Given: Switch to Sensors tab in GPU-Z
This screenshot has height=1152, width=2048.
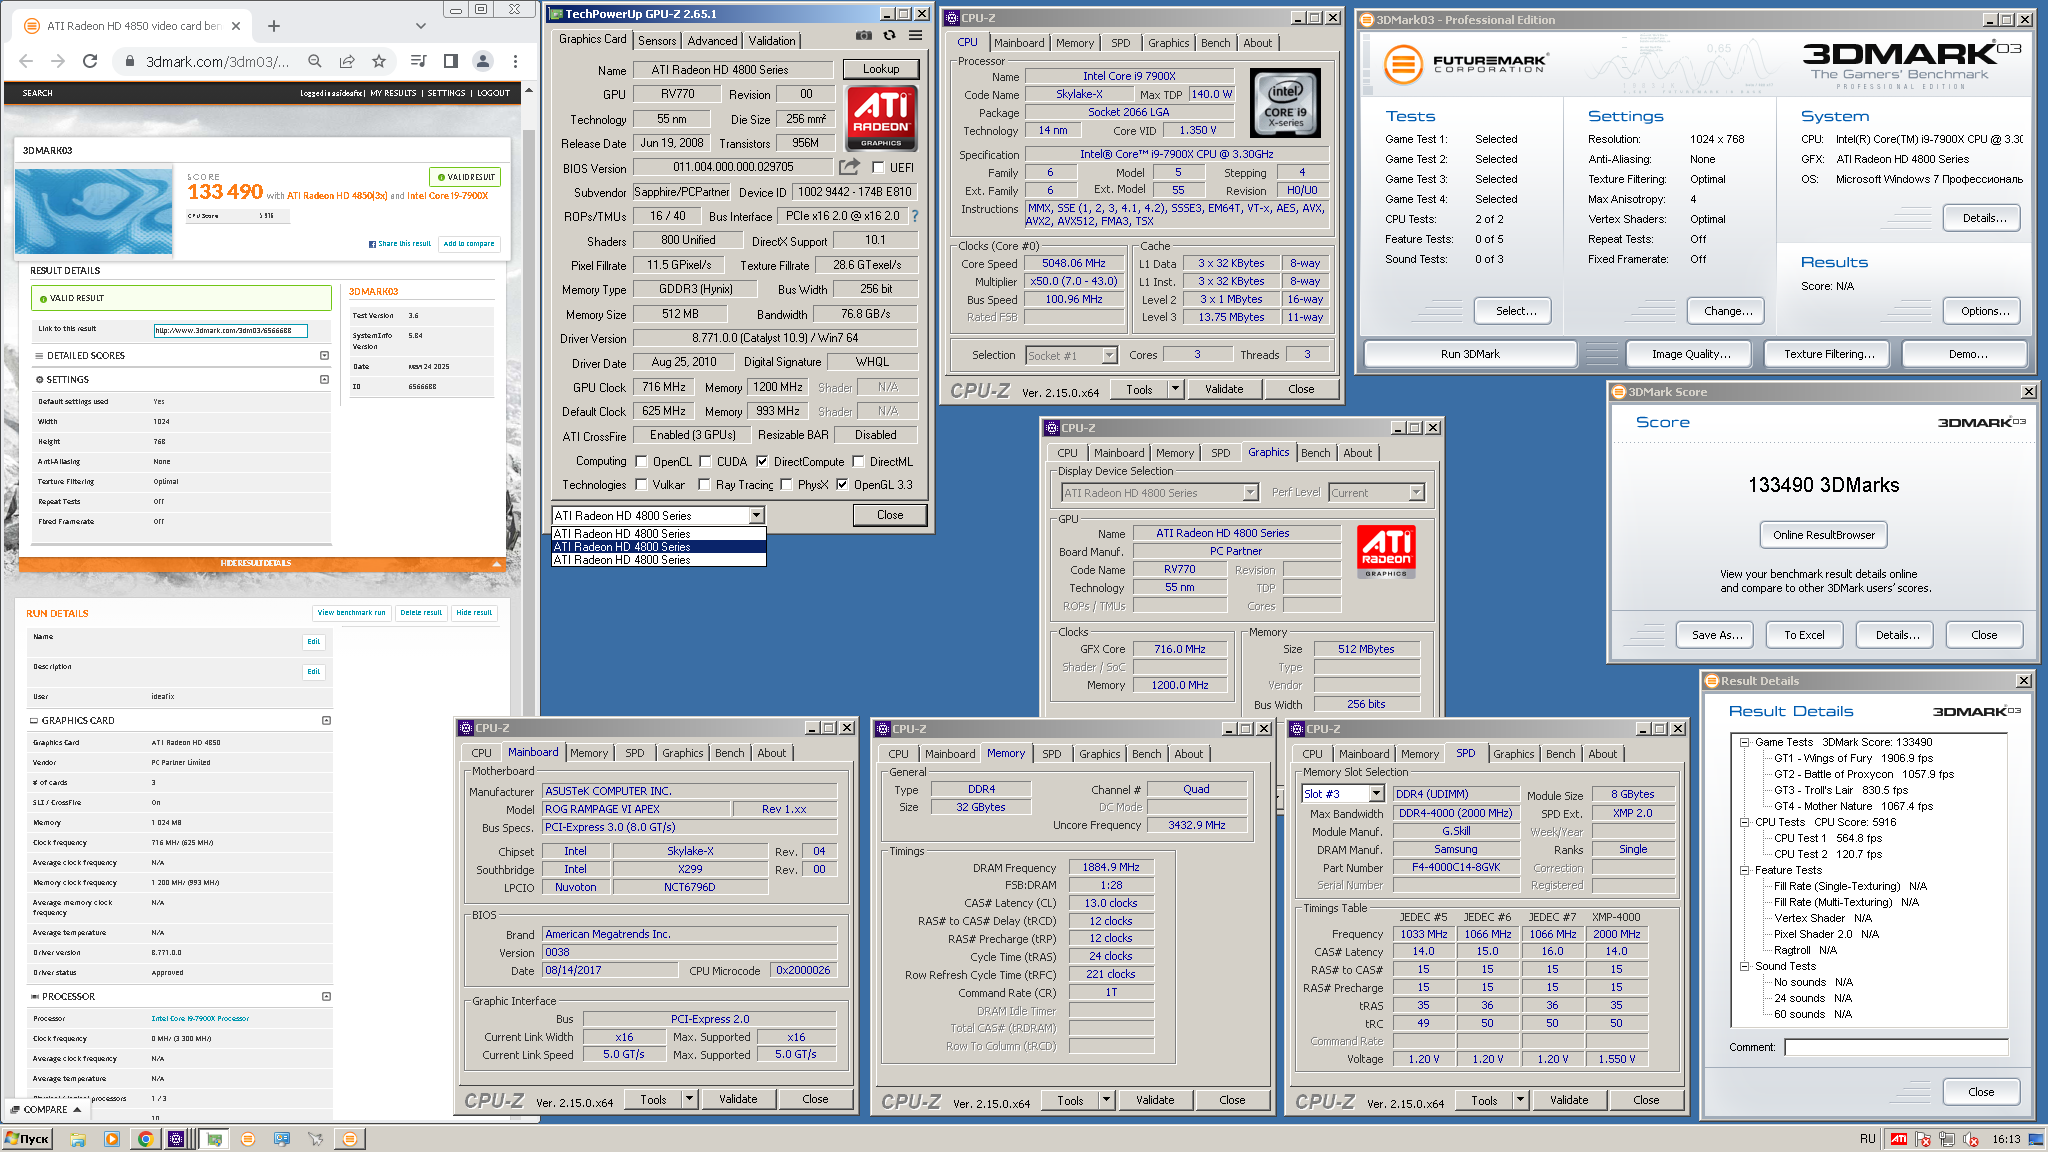Looking at the screenshot, I should (x=657, y=41).
